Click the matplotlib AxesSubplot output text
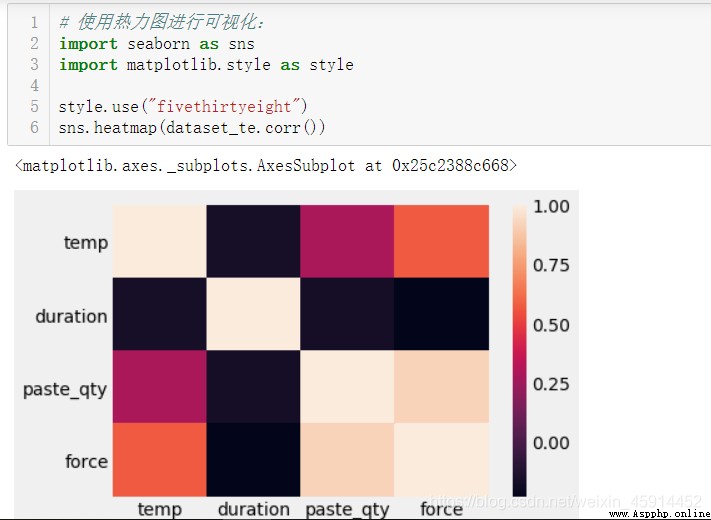Viewport: 711px width, 520px height. click(266, 165)
